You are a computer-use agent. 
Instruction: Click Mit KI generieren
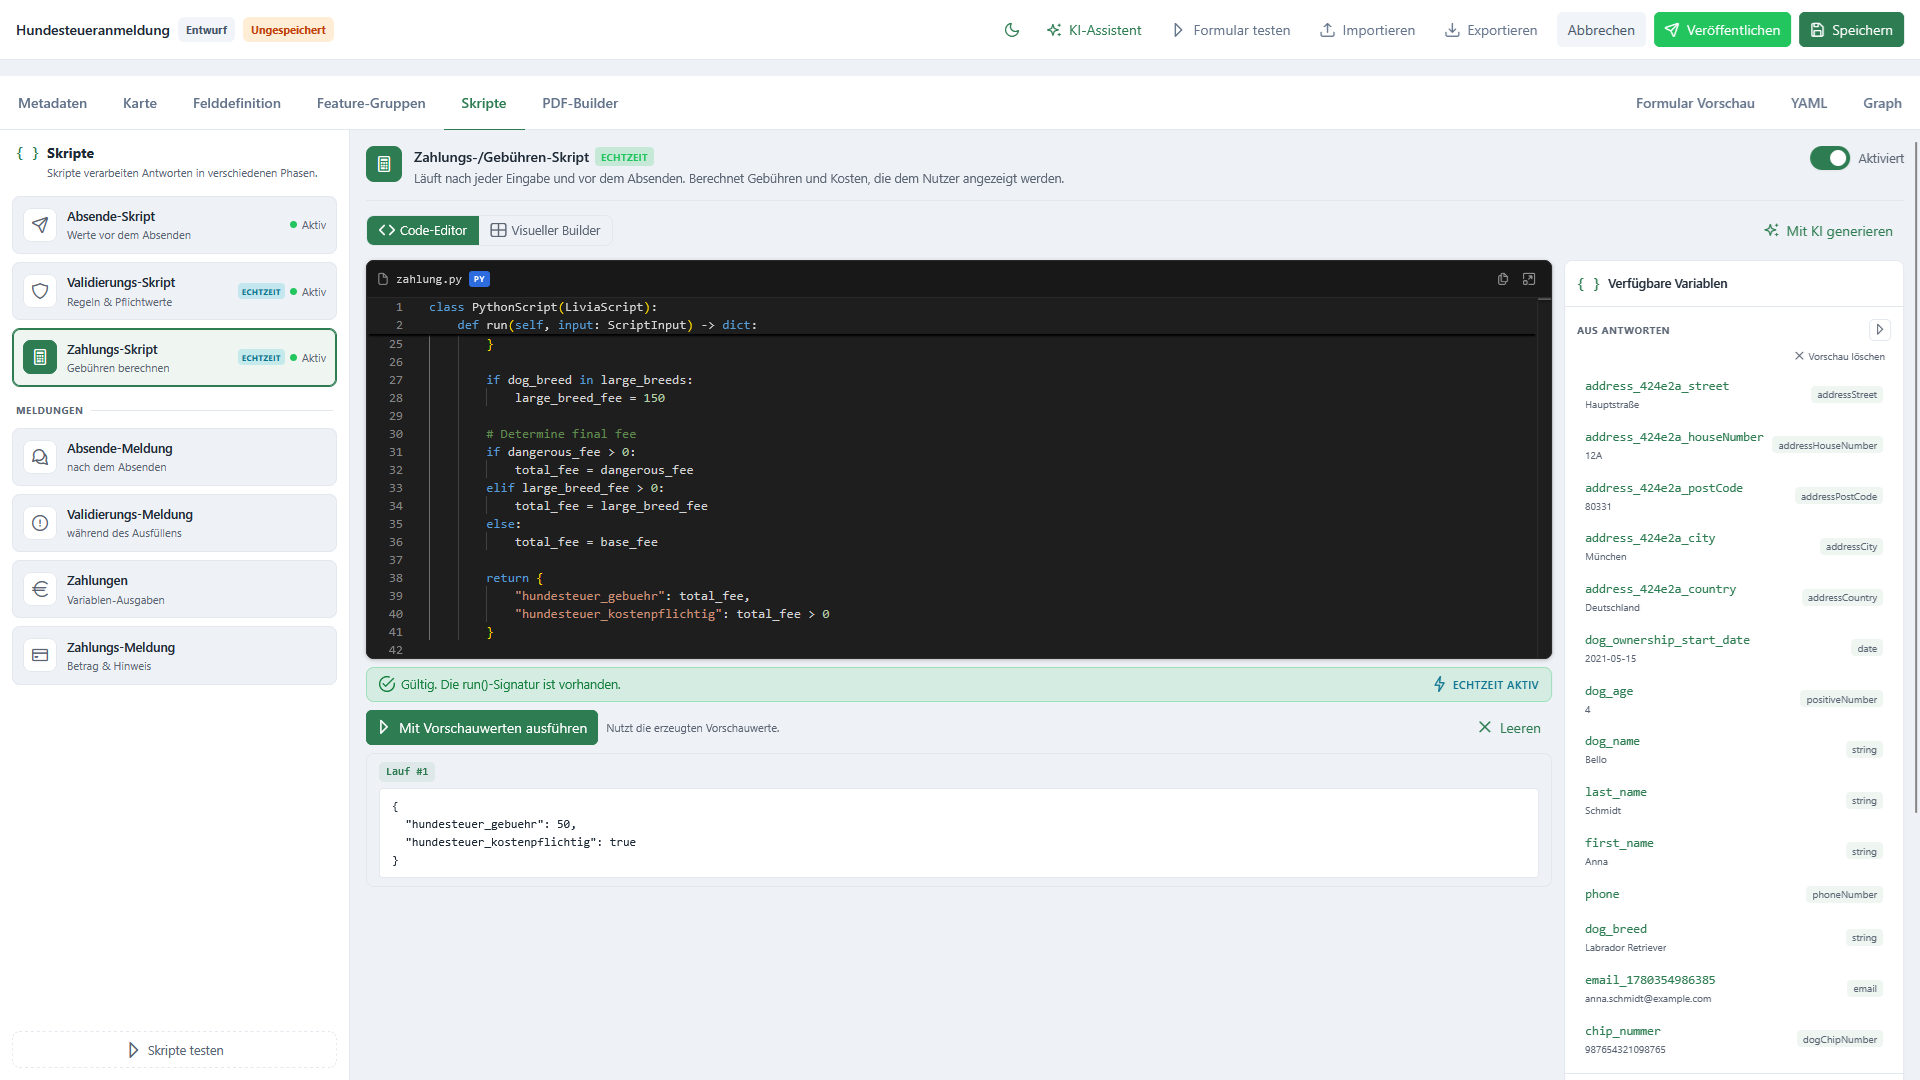click(1829, 231)
